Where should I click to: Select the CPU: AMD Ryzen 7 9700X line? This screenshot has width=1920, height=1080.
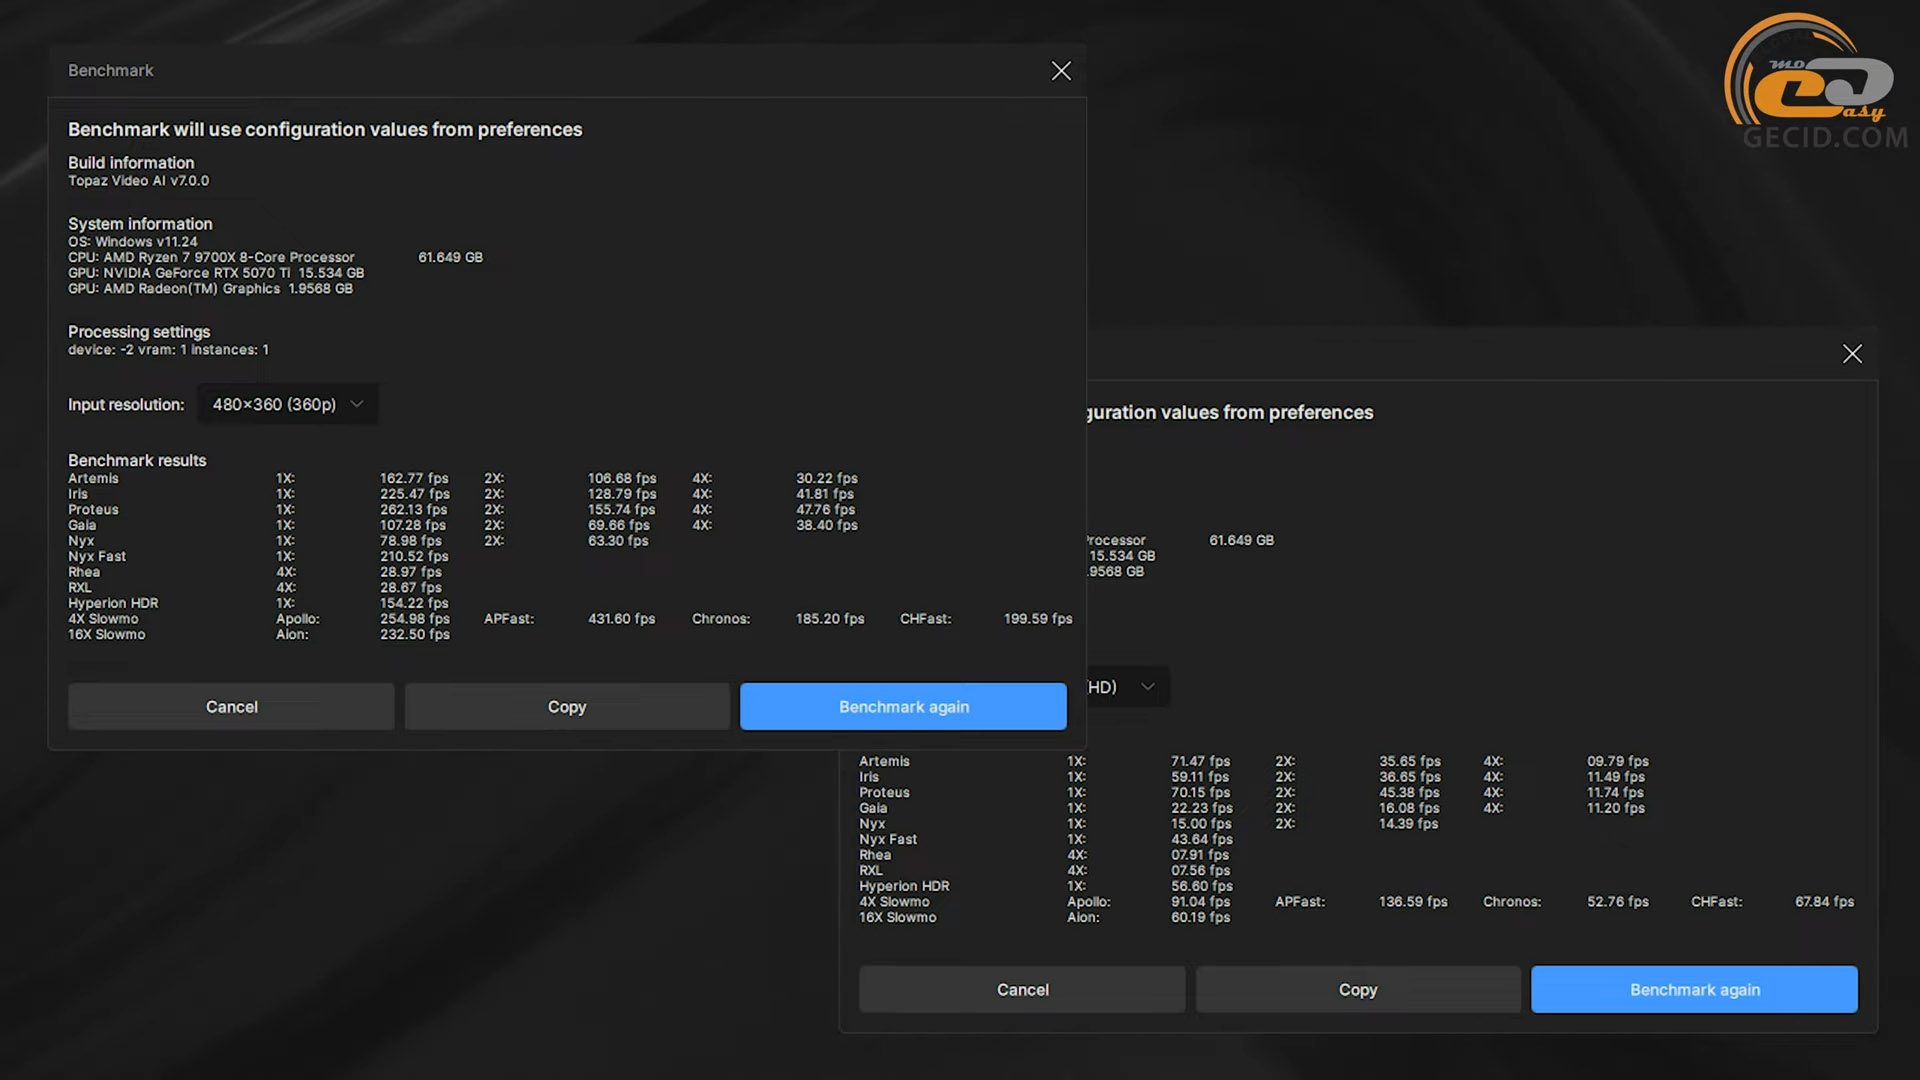pos(211,258)
